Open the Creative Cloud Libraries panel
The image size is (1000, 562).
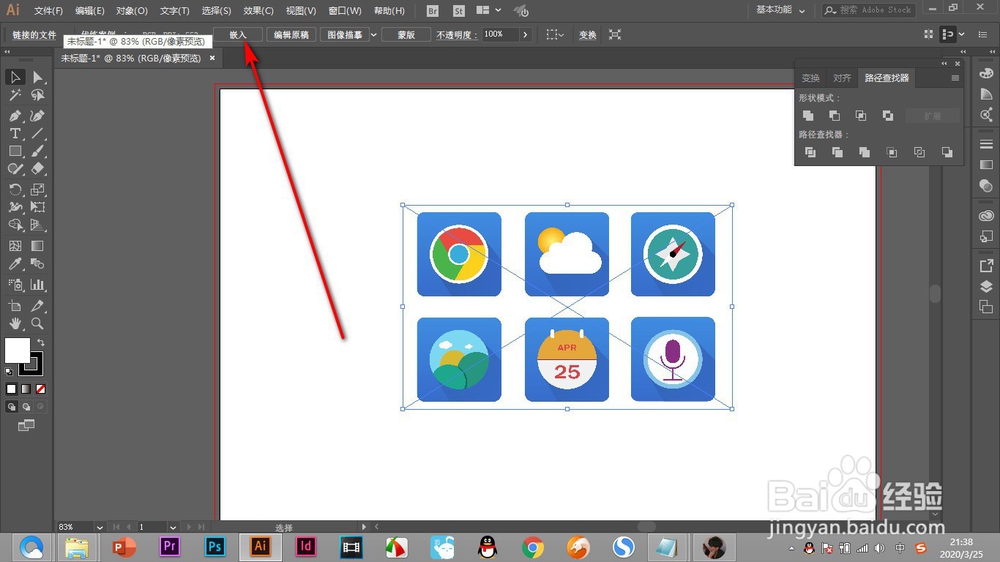point(986,216)
